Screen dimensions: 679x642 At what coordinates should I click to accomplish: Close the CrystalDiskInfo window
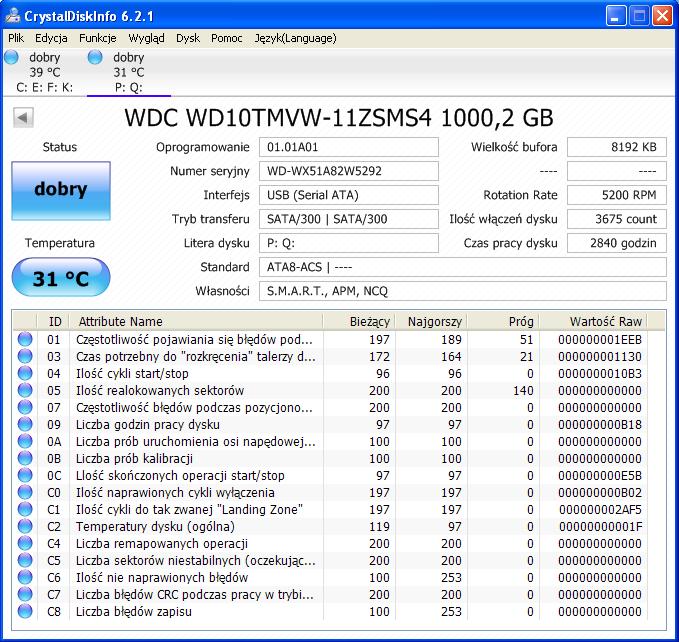tap(662, 16)
